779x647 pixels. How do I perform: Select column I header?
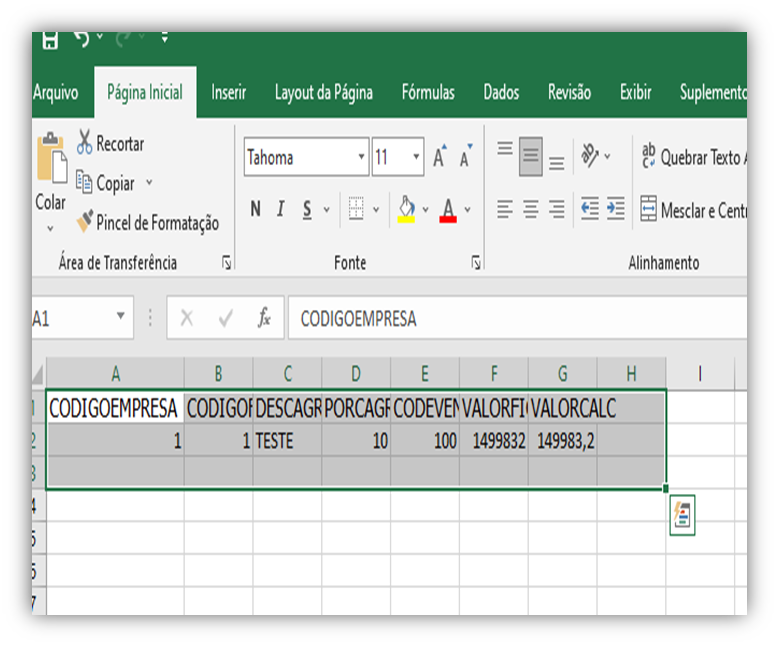coord(700,374)
